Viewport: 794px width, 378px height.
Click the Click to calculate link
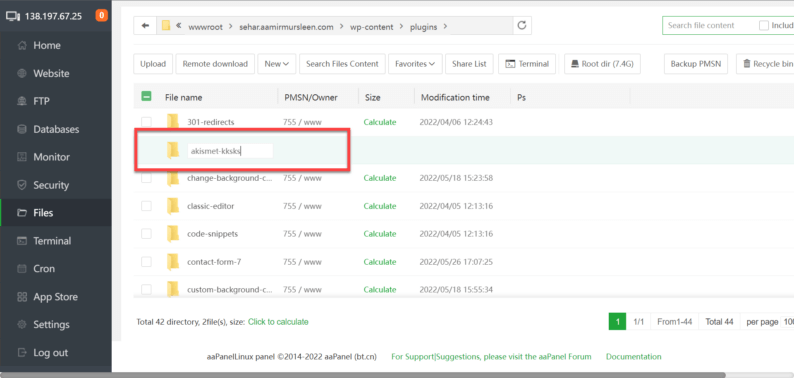click(278, 322)
